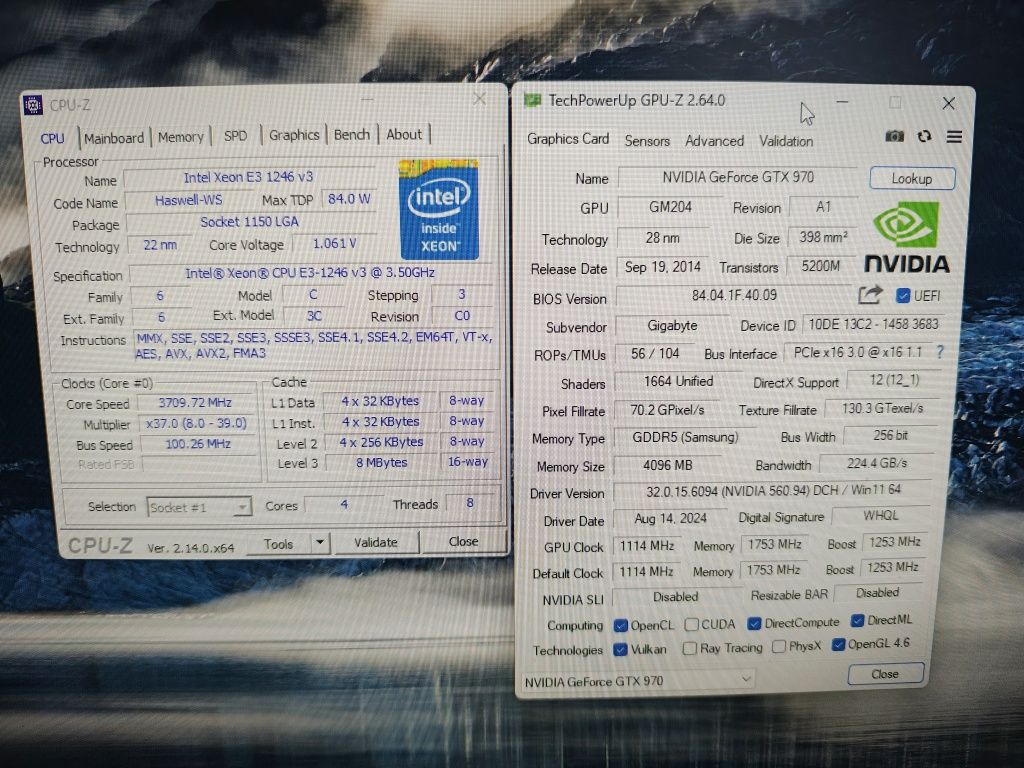Click the Intel Inside Xeon logo

point(439,209)
